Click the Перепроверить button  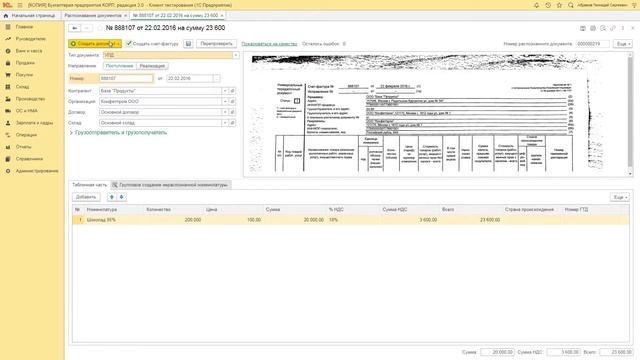click(x=216, y=44)
